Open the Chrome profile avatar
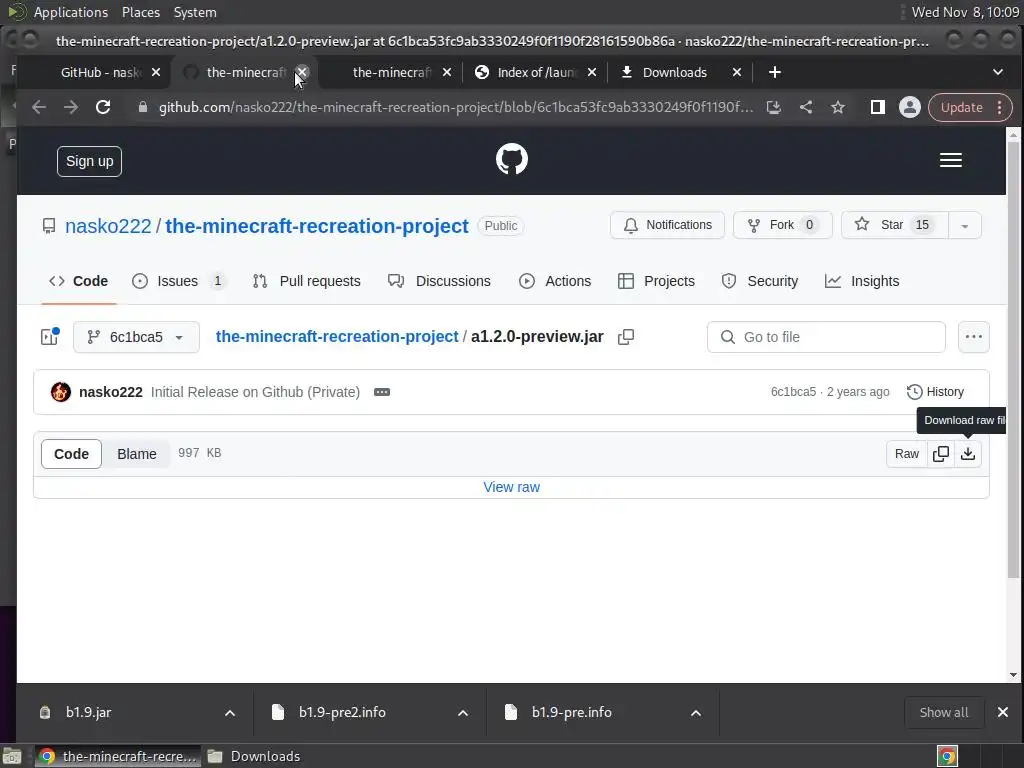1024x768 pixels. [x=909, y=107]
